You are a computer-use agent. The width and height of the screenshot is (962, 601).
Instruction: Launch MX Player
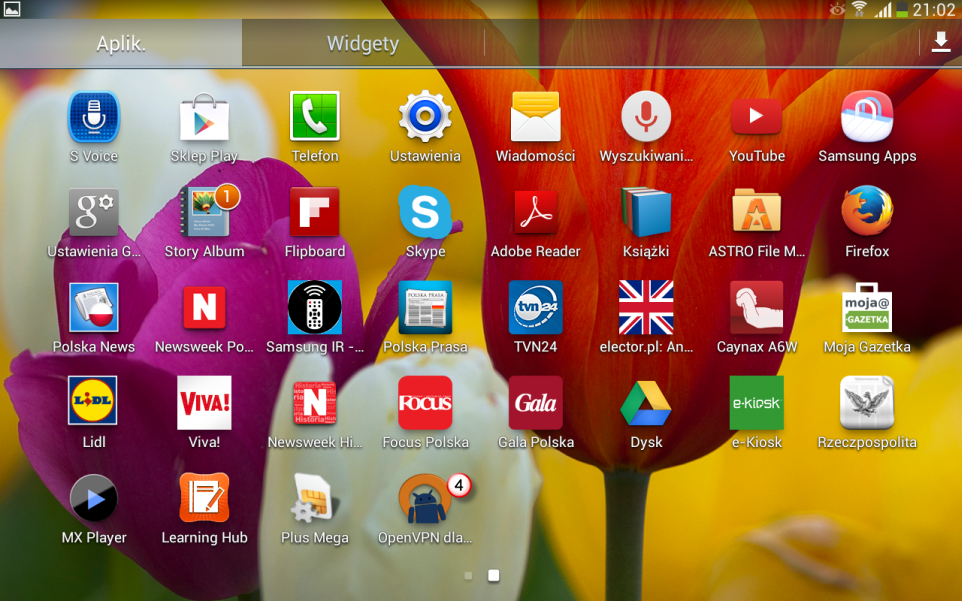[93, 498]
